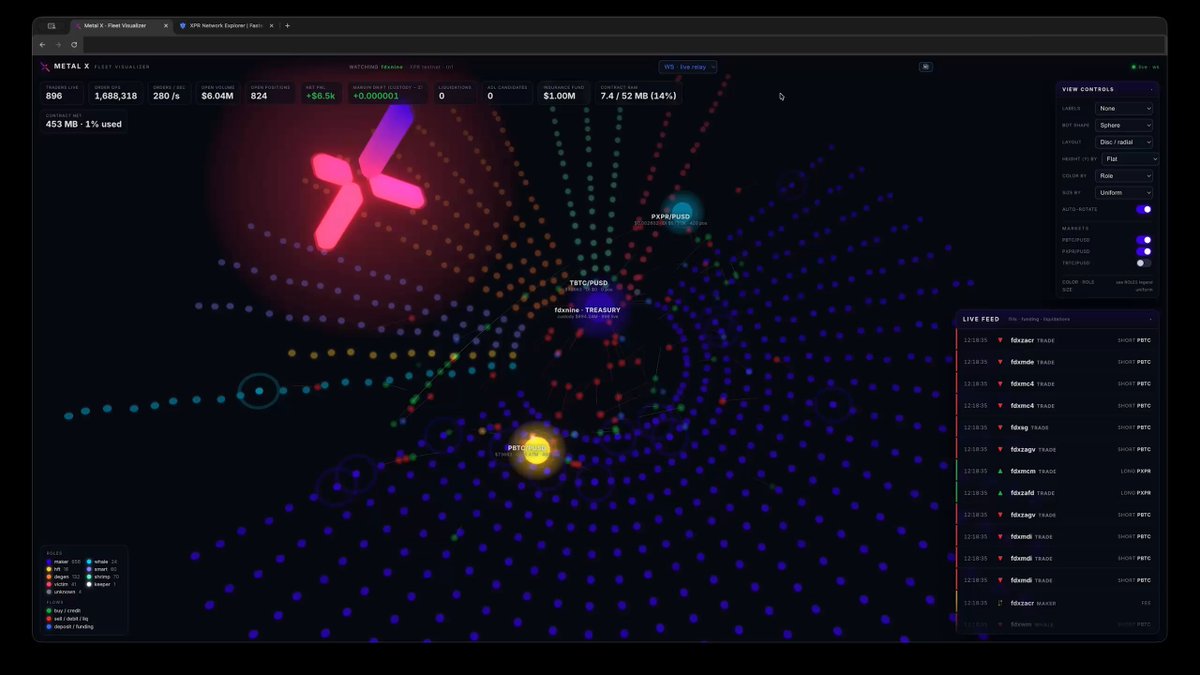Viewport: 1200px width, 675px height.
Task: Open the Size By dropdown
Action: pyautogui.click(x=1124, y=192)
